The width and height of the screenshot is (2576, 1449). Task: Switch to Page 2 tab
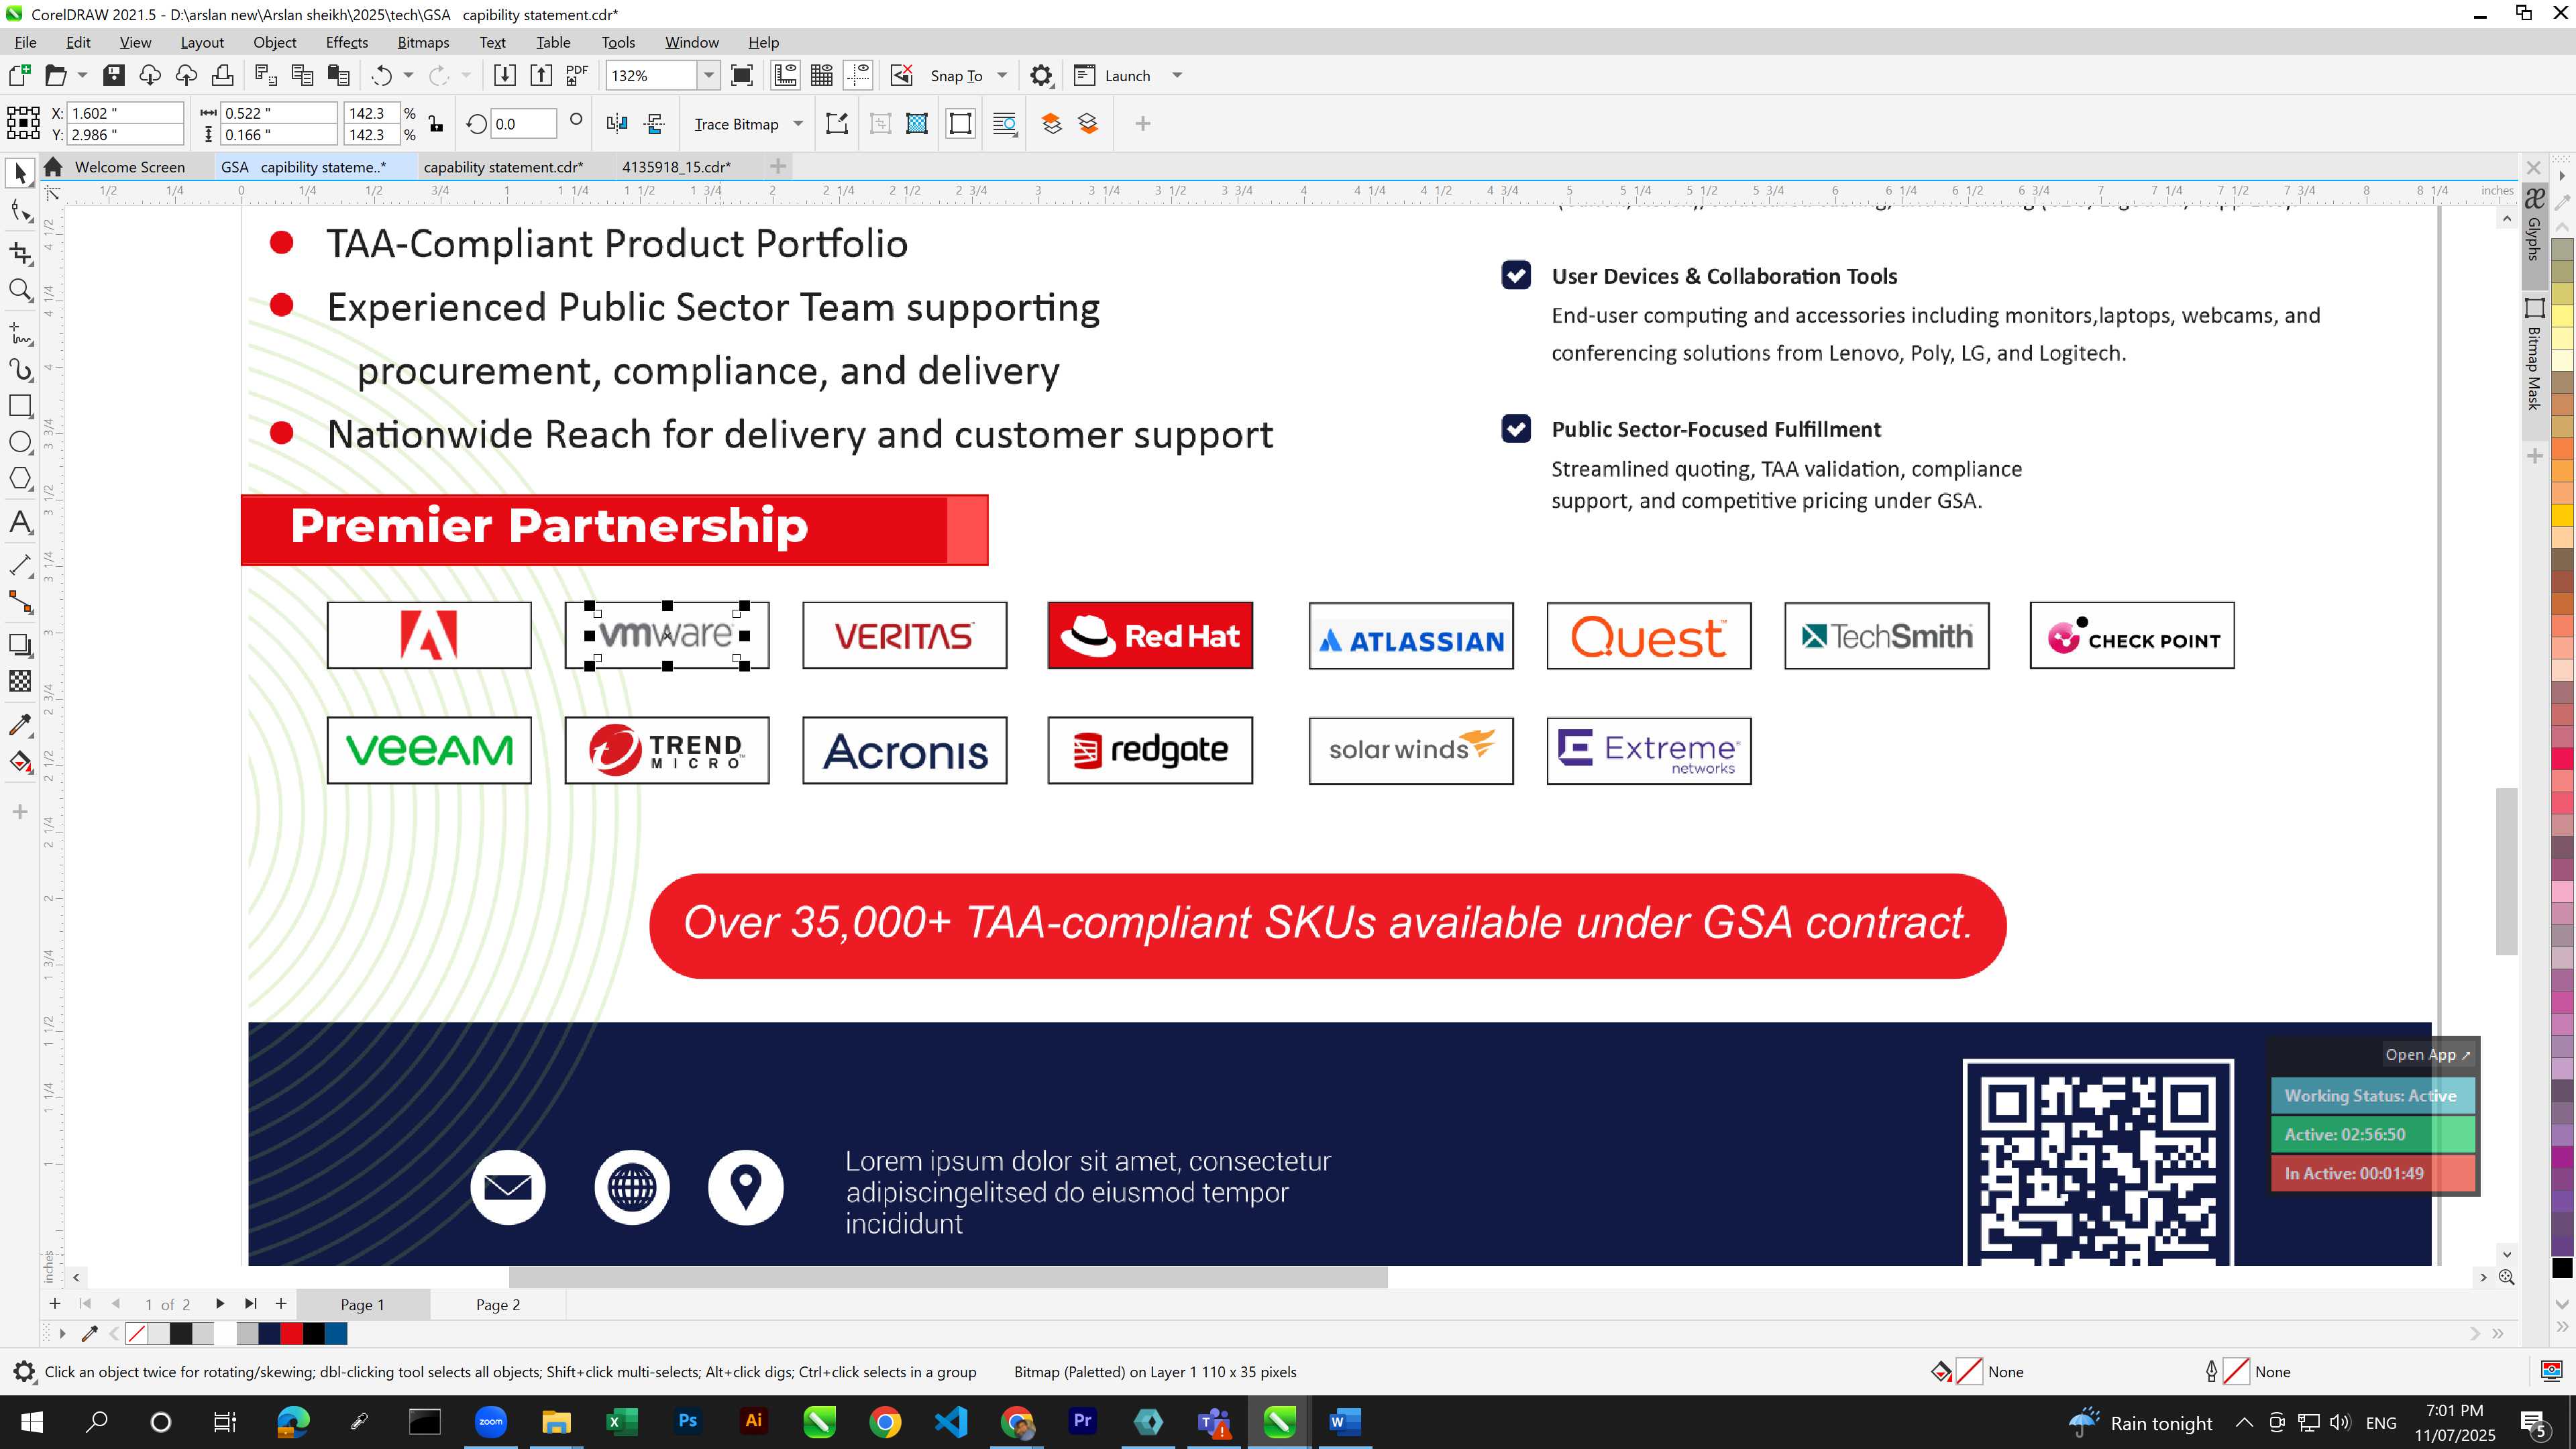[x=497, y=1304]
